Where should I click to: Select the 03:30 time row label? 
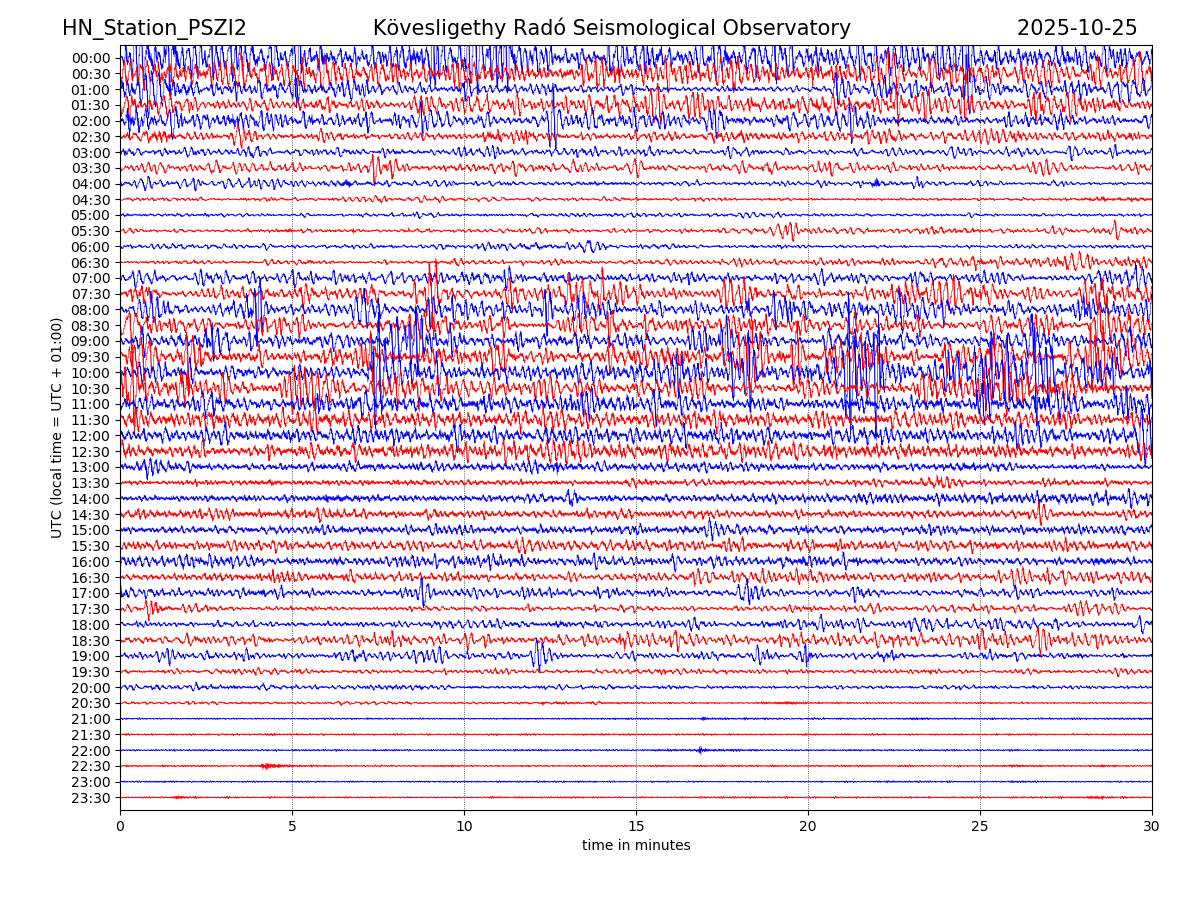point(90,168)
